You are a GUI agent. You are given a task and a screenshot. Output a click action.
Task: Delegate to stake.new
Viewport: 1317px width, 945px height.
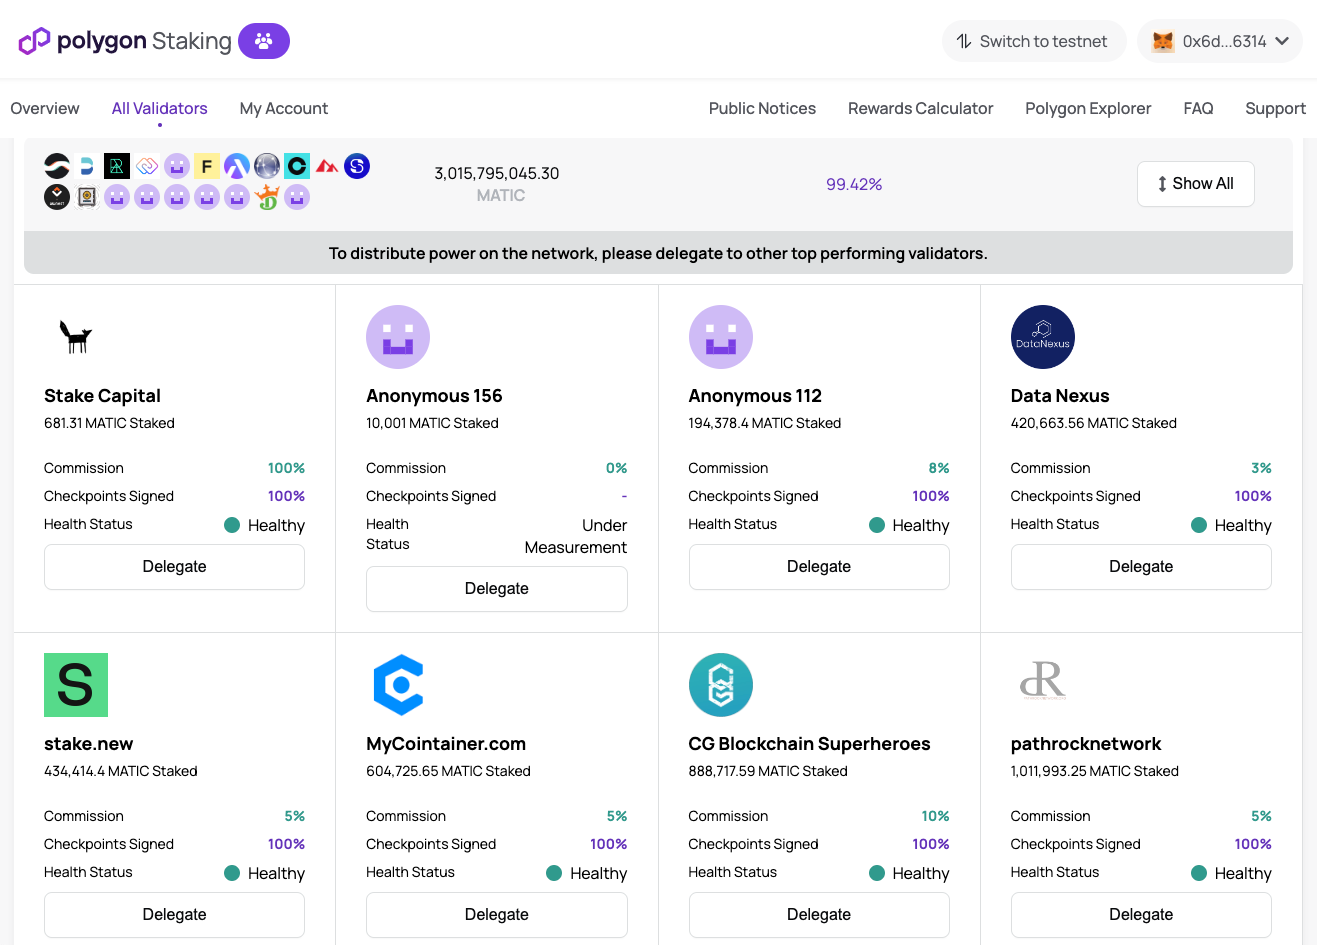[x=174, y=915]
